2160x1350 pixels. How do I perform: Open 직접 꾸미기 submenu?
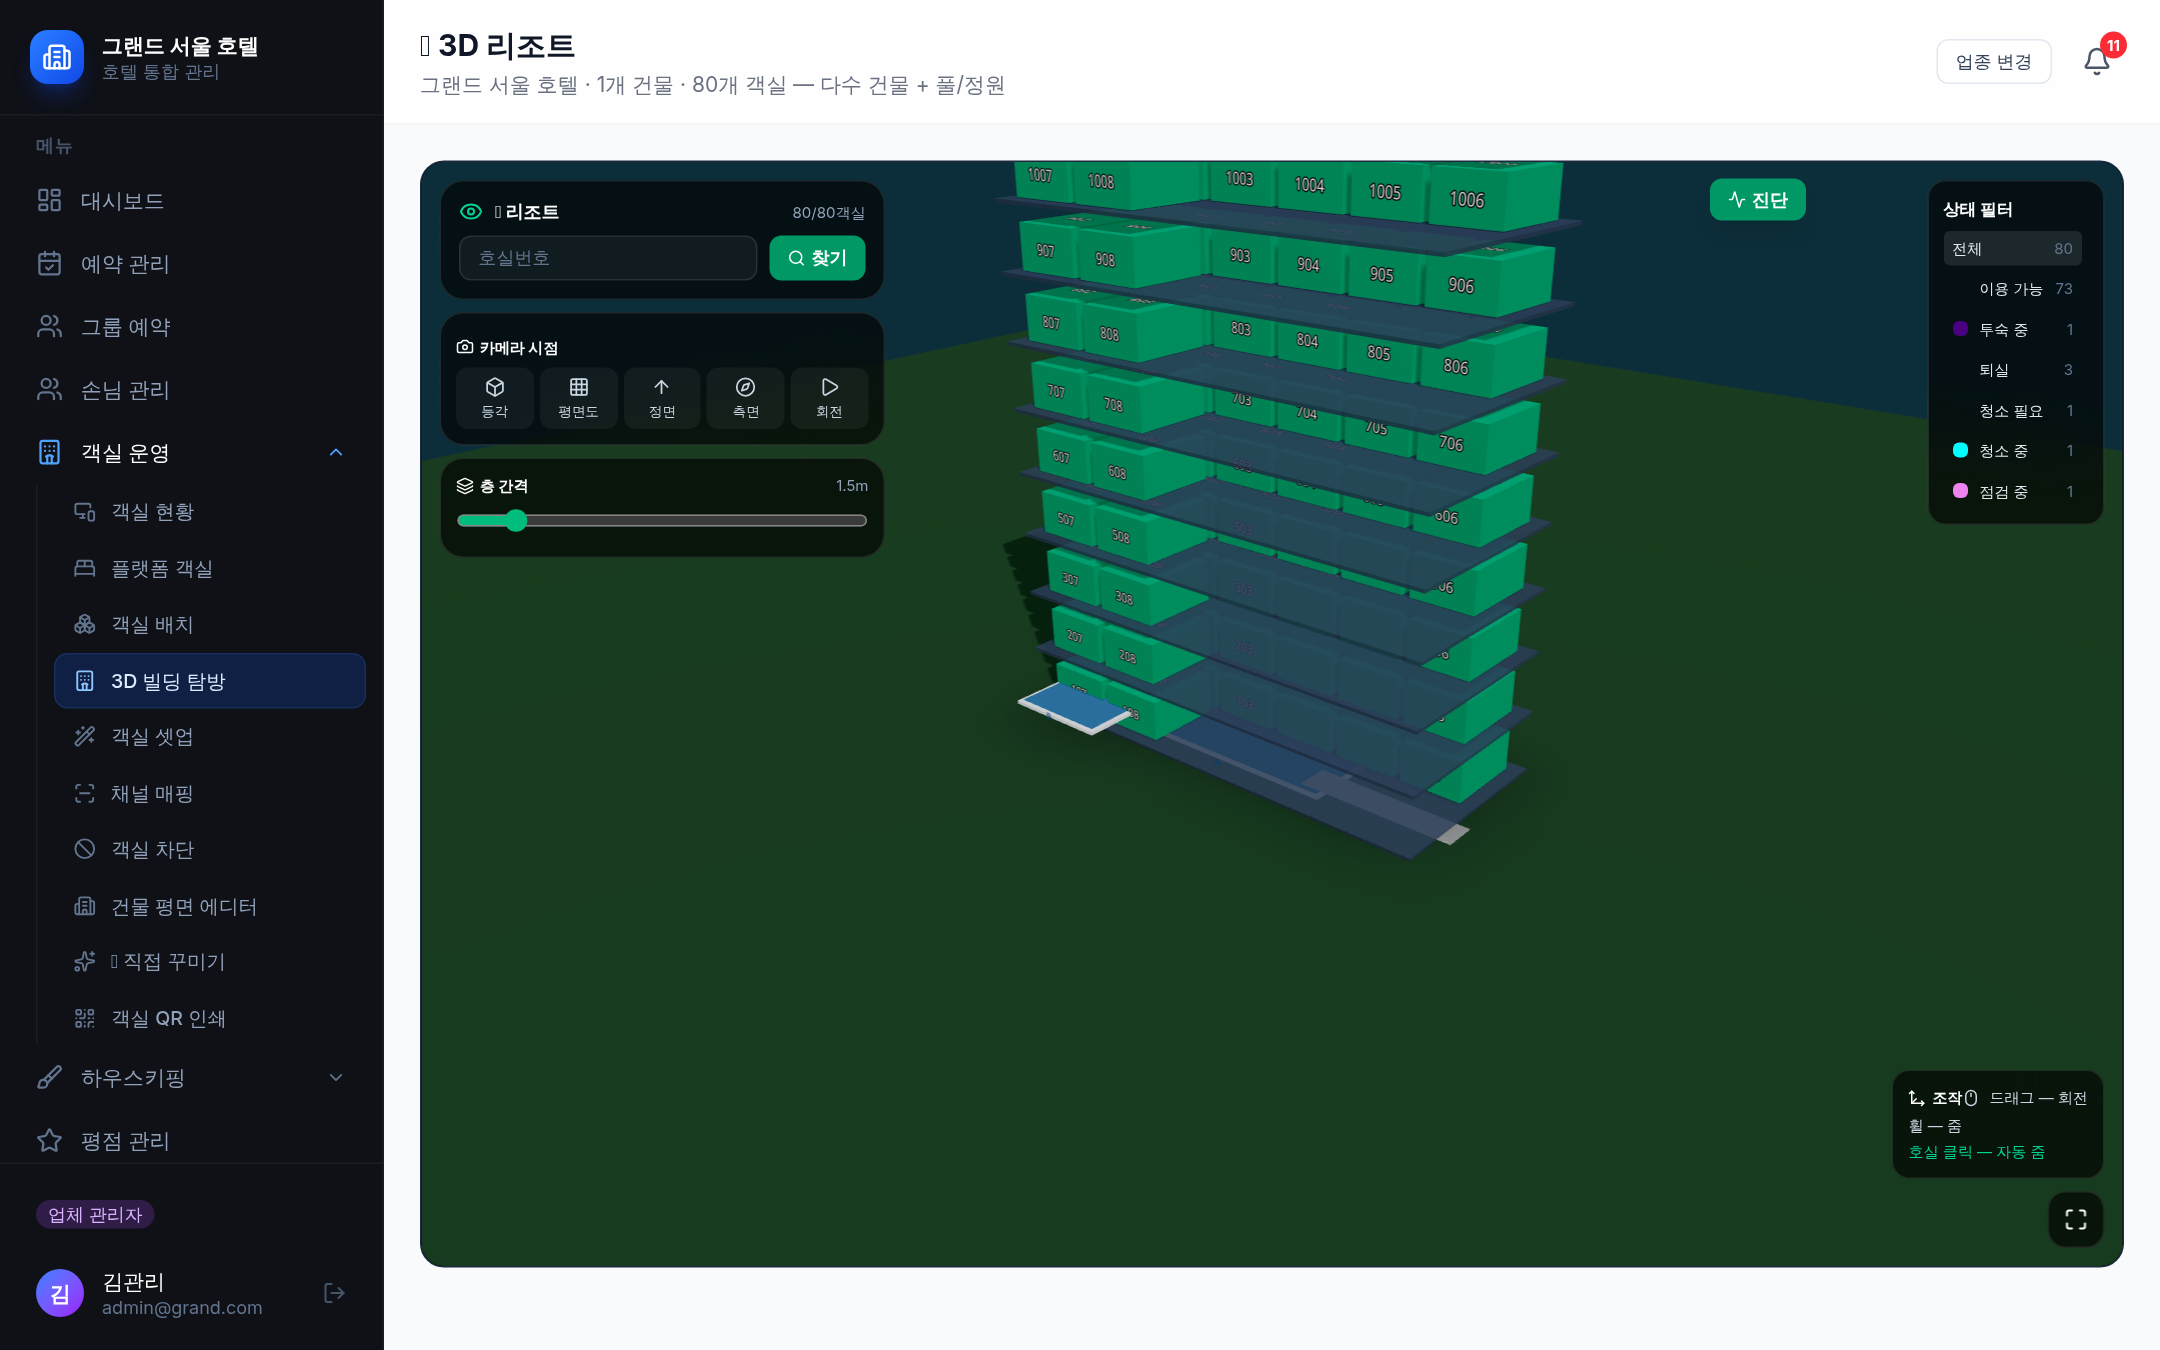coord(210,962)
